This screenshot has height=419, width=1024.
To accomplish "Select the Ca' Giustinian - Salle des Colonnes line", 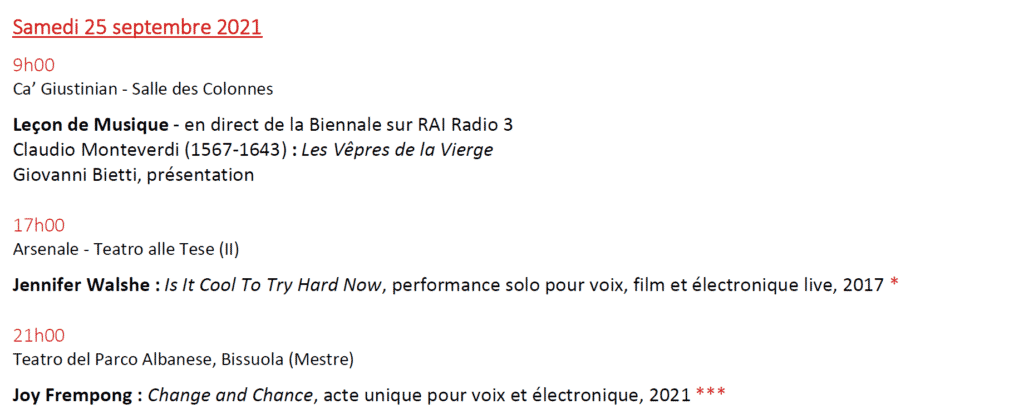I will click(x=143, y=89).
